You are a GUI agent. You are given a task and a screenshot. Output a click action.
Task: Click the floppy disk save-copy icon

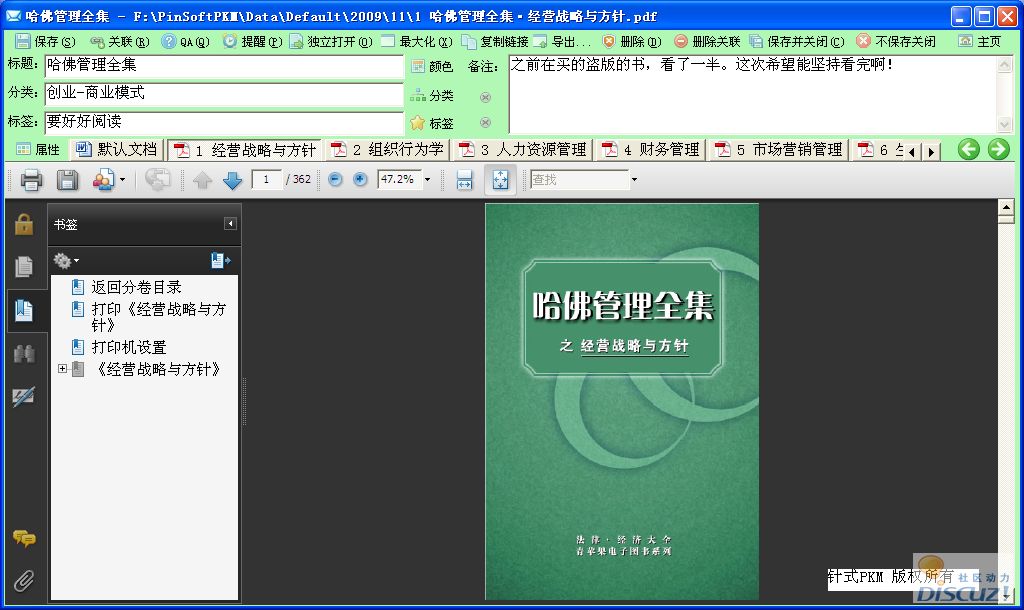[67, 180]
